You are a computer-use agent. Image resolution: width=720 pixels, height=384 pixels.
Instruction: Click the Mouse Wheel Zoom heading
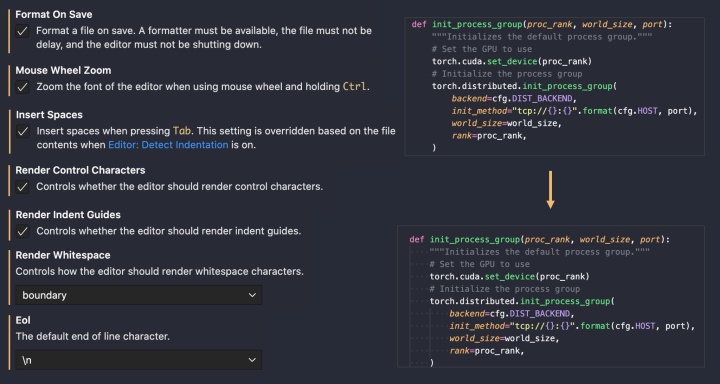[x=63, y=70]
